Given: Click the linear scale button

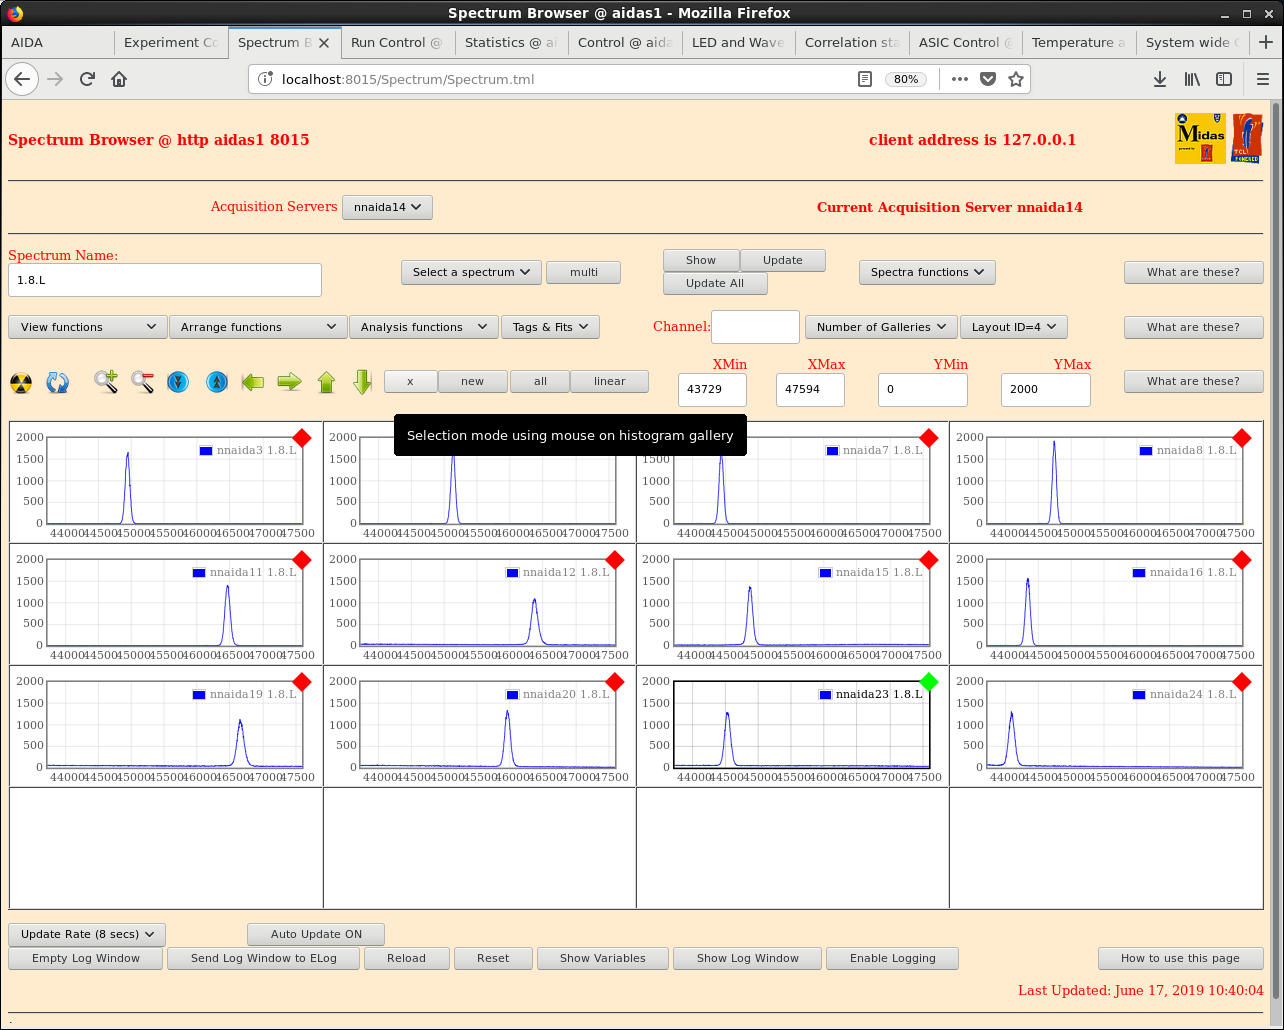Looking at the screenshot, I should click(x=609, y=381).
